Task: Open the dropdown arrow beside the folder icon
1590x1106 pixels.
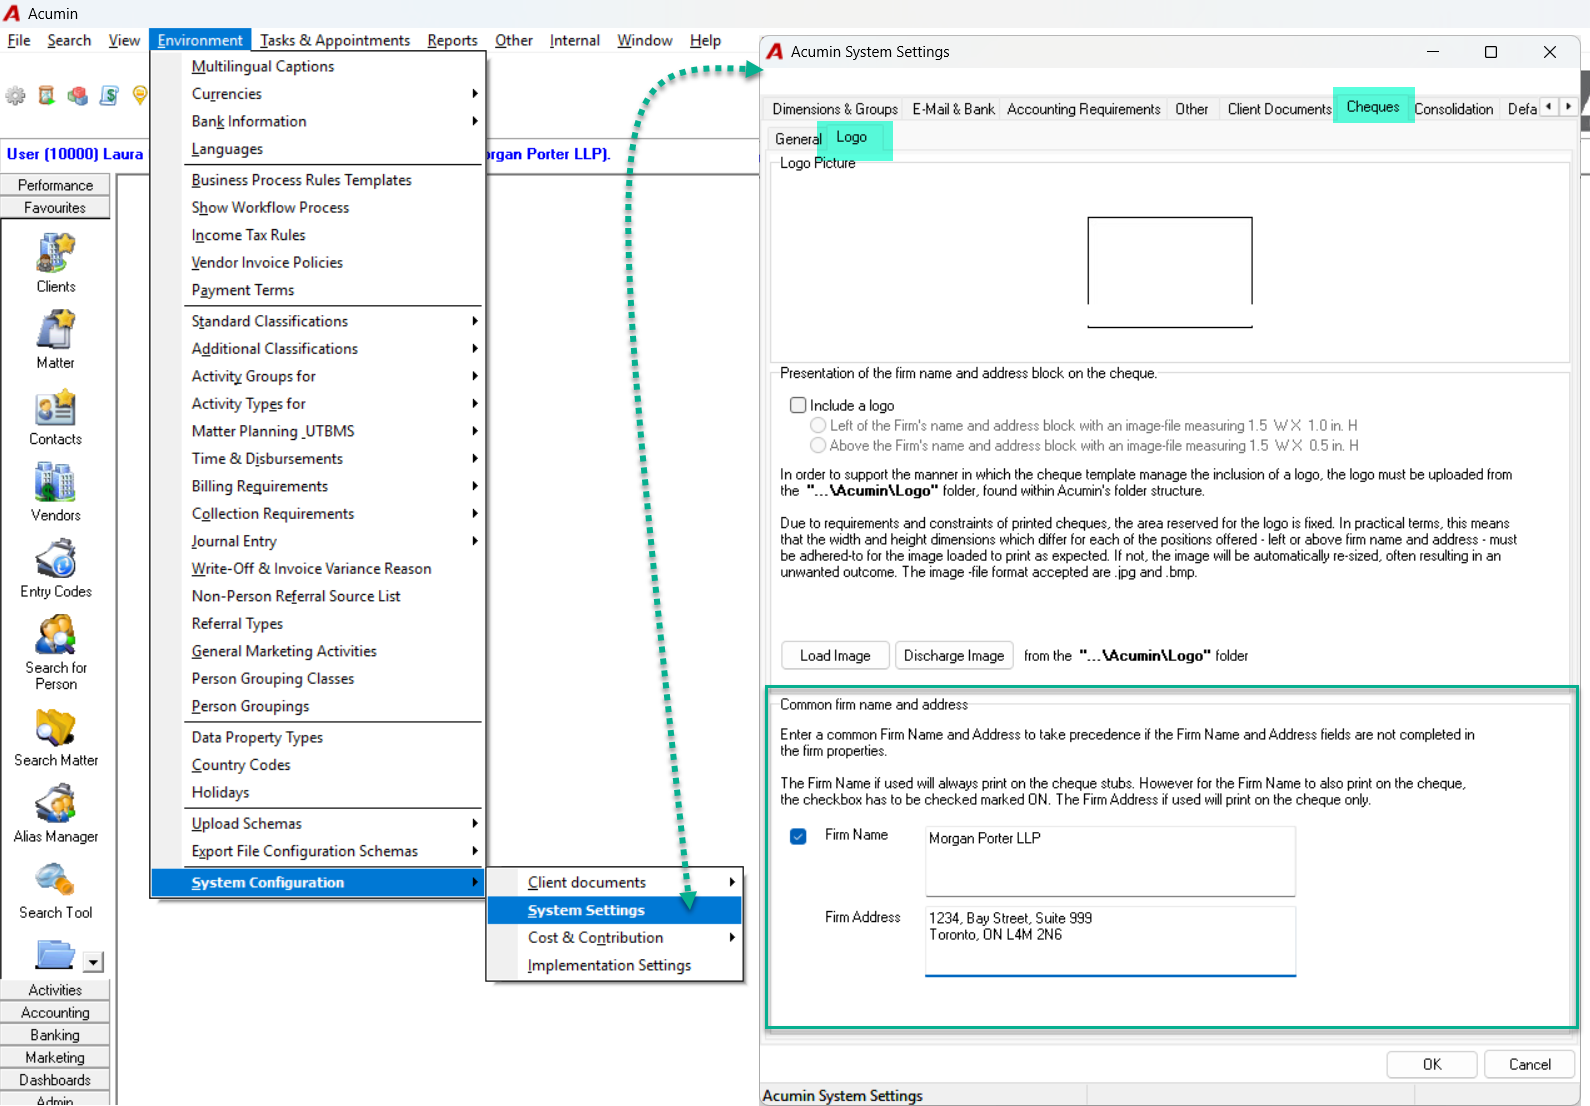Action: coord(93,962)
